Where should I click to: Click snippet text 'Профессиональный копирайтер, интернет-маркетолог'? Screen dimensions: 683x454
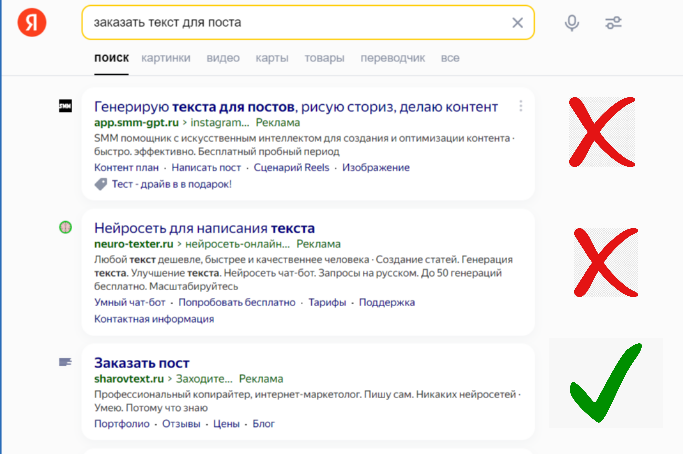[x=227, y=395]
